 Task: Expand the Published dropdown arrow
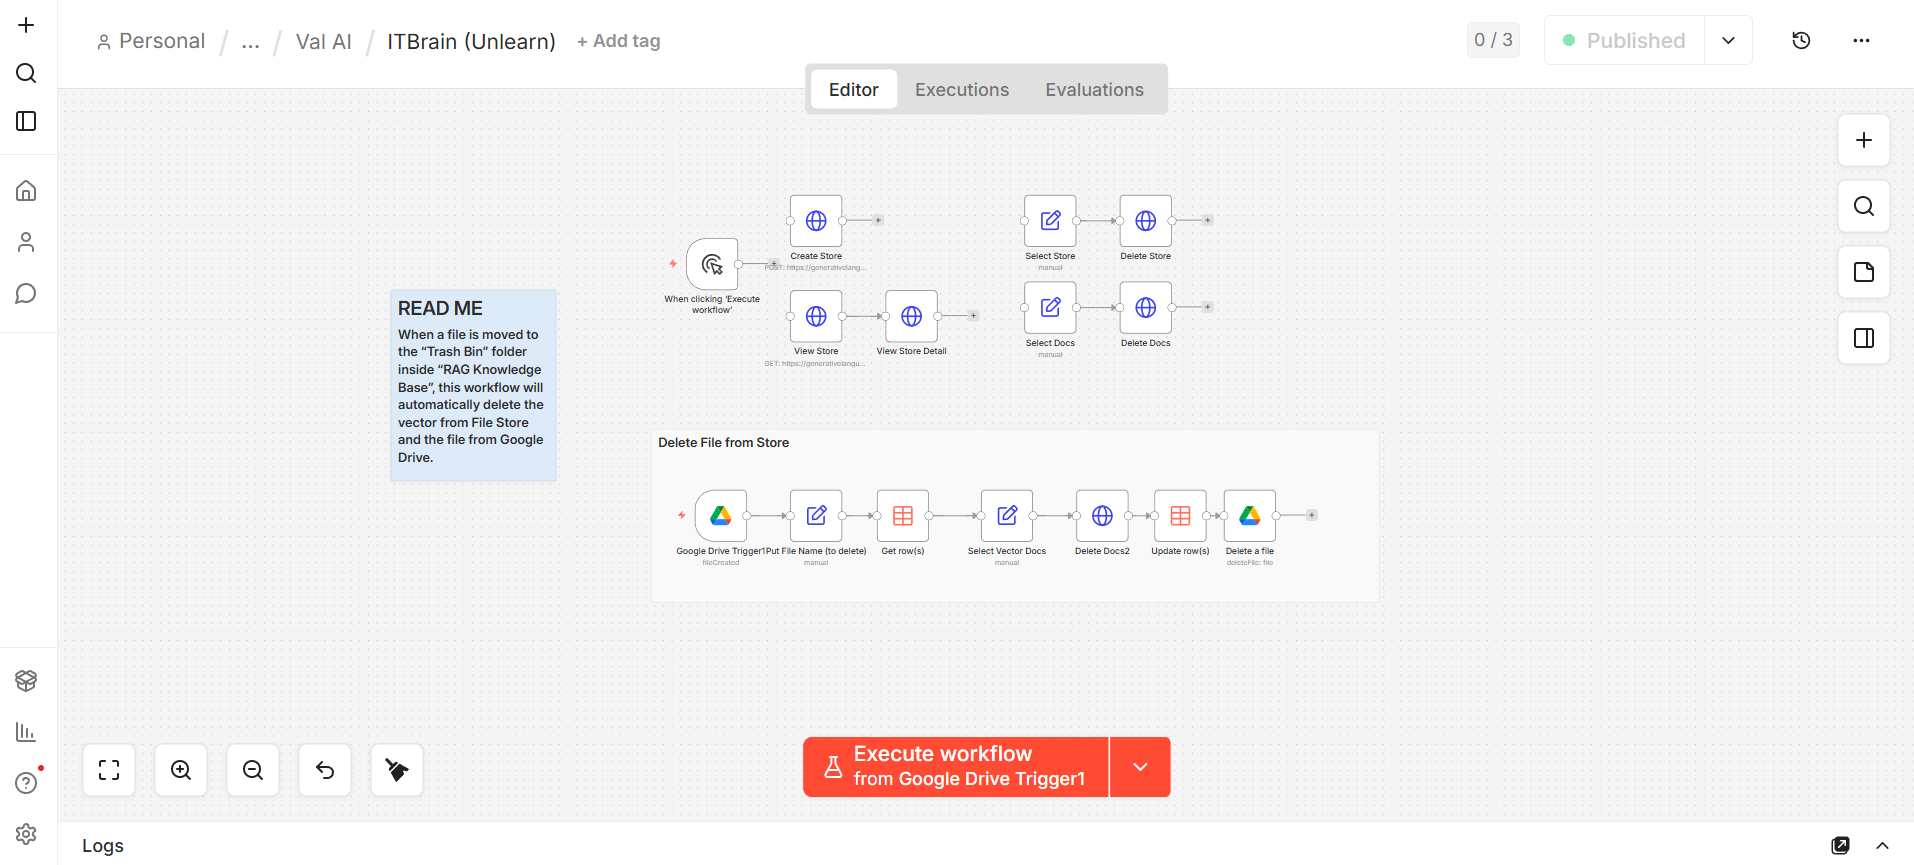(1728, 41)
